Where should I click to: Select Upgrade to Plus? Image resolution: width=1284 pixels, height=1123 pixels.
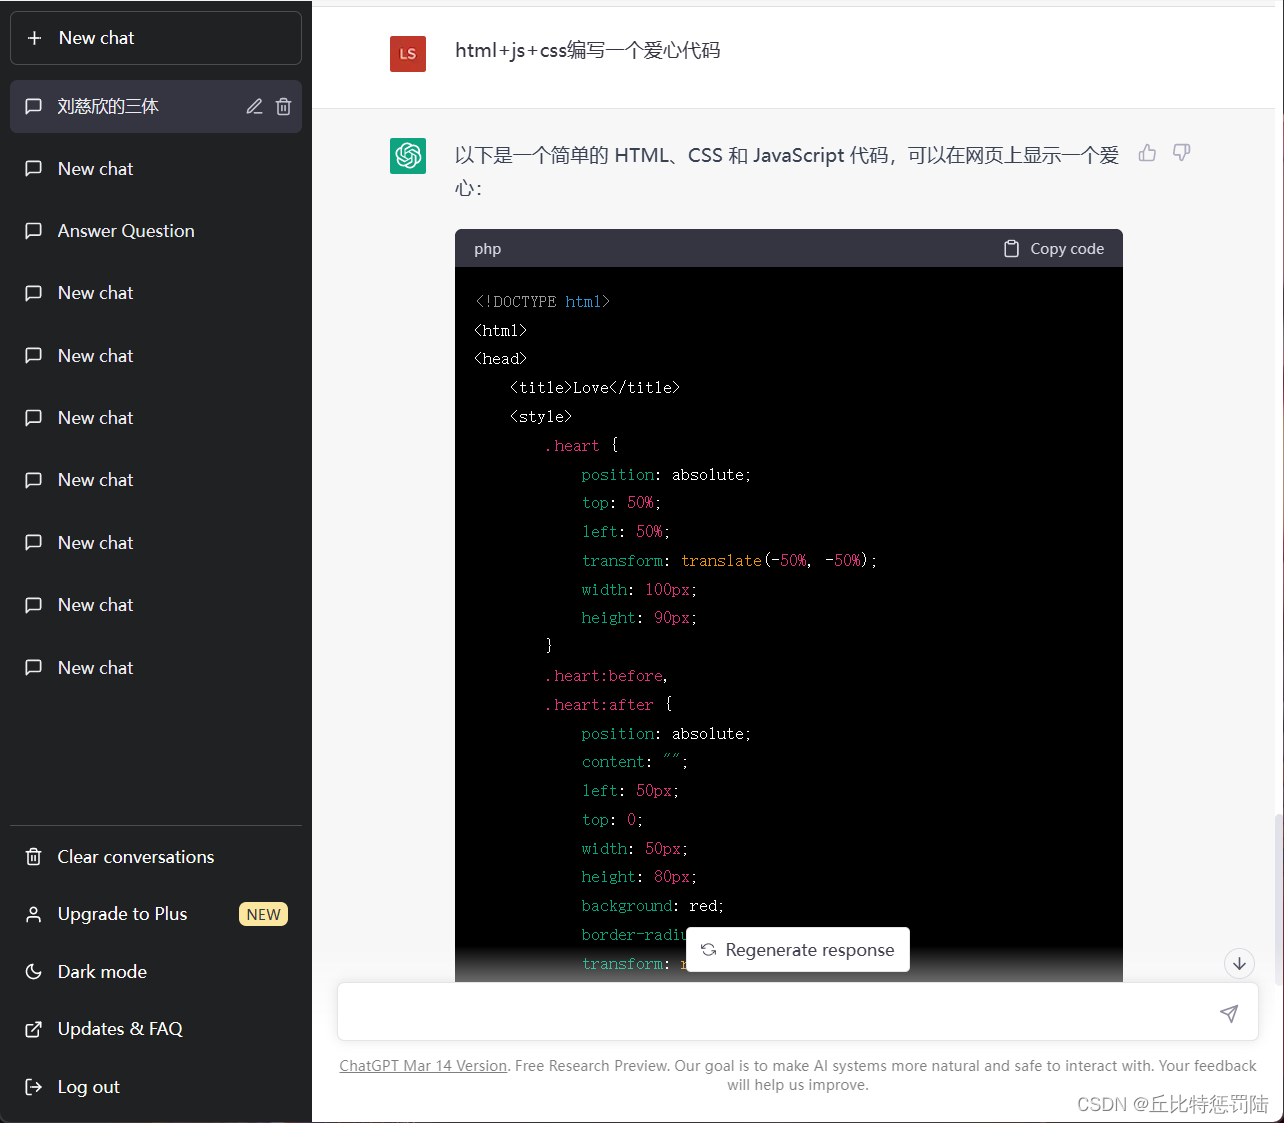click(x=156, y=914)
